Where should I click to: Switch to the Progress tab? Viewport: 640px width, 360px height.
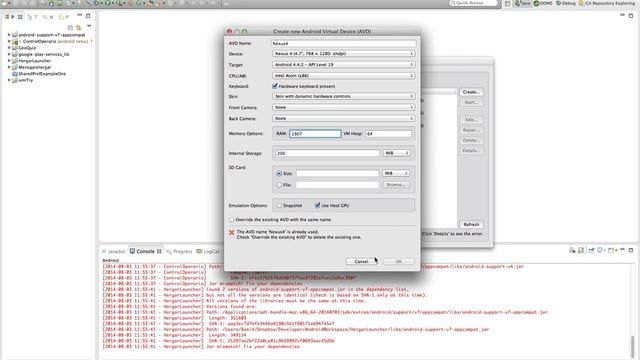pyautogui.click(x=179, y=251)
